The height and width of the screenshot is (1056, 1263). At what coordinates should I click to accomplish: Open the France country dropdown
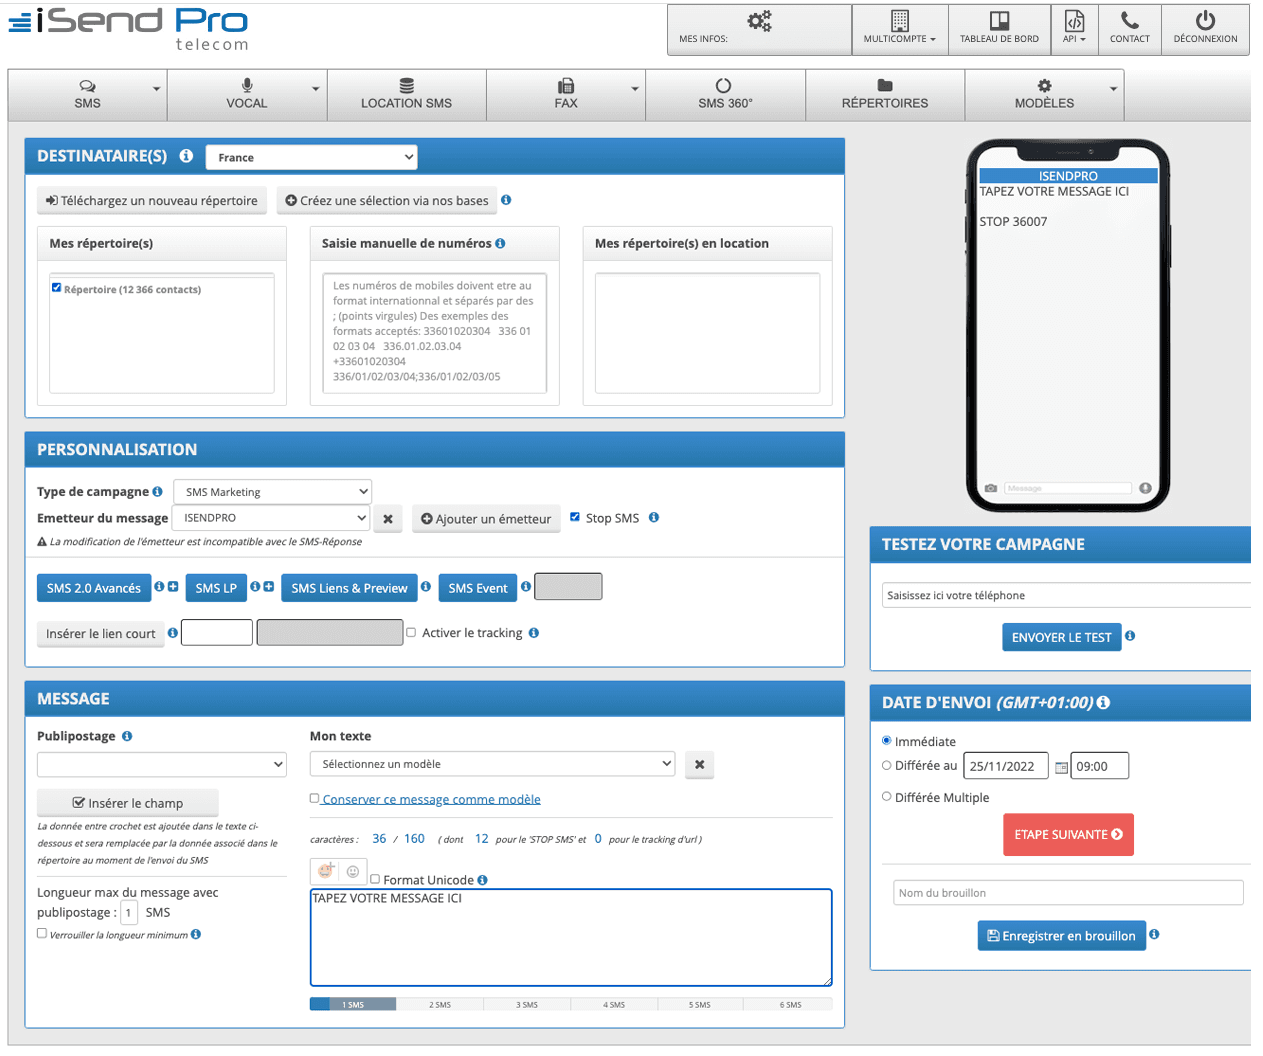[x=311, y=157]
